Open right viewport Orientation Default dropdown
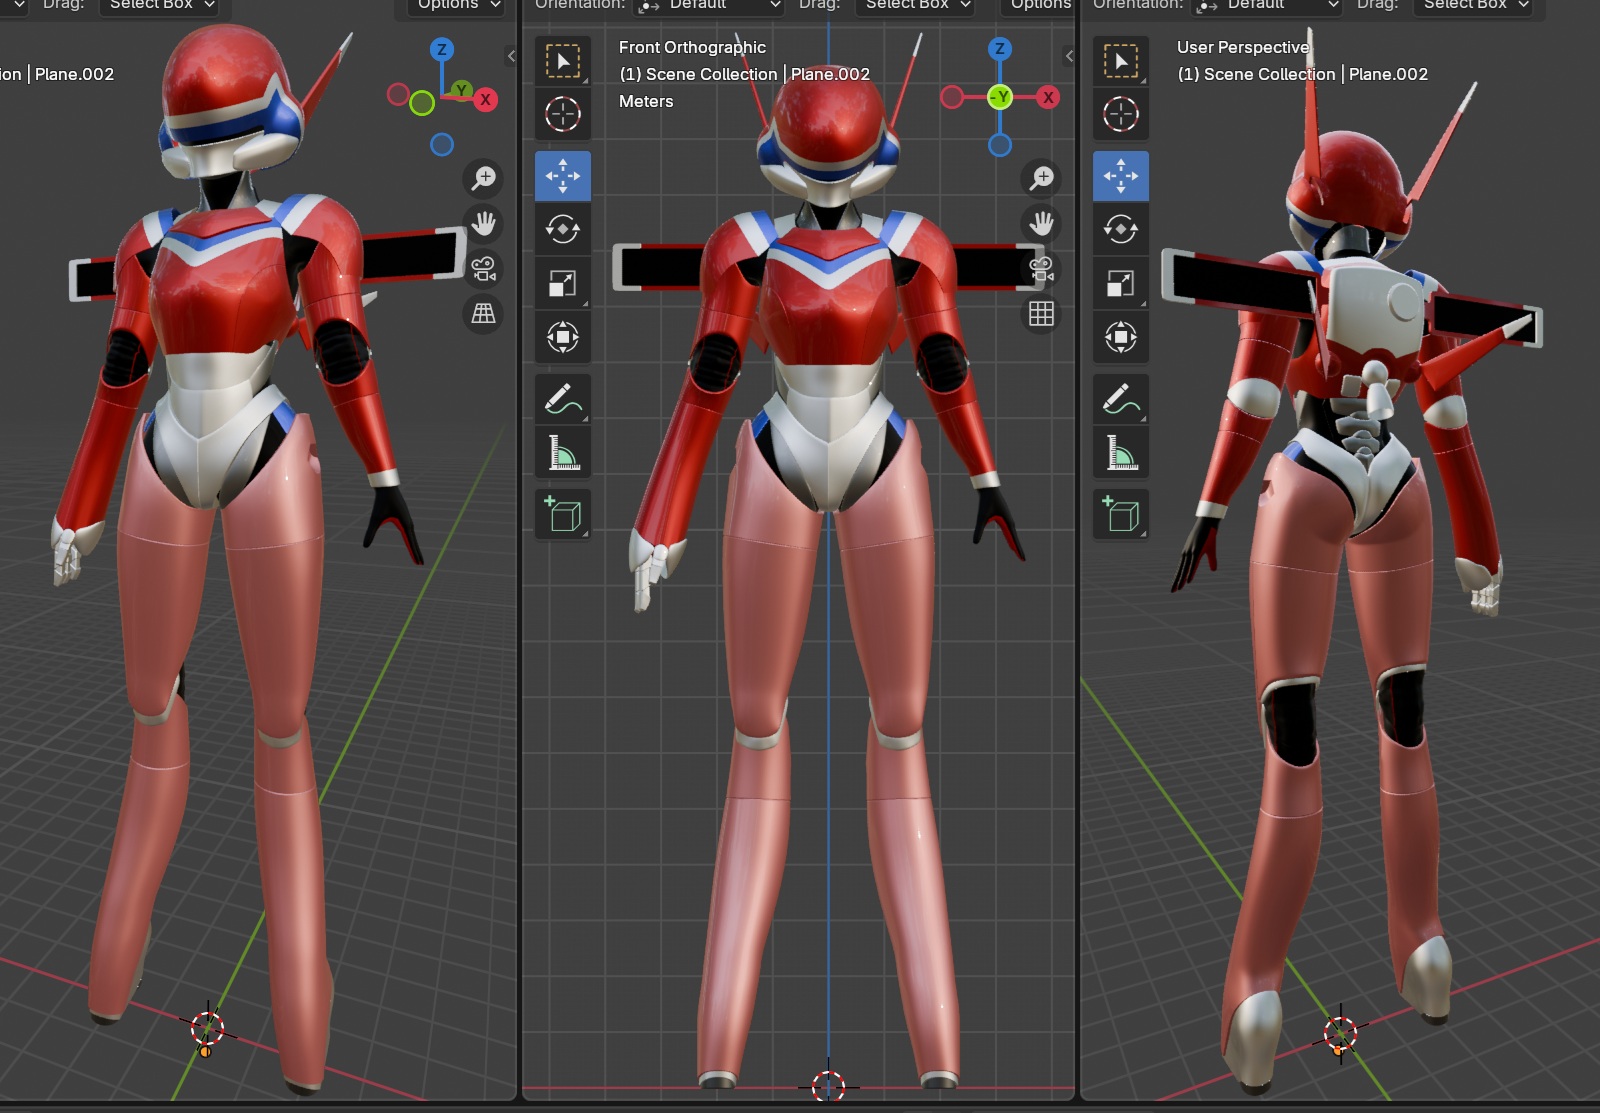The image size is (1600, 1113). 1266,5
